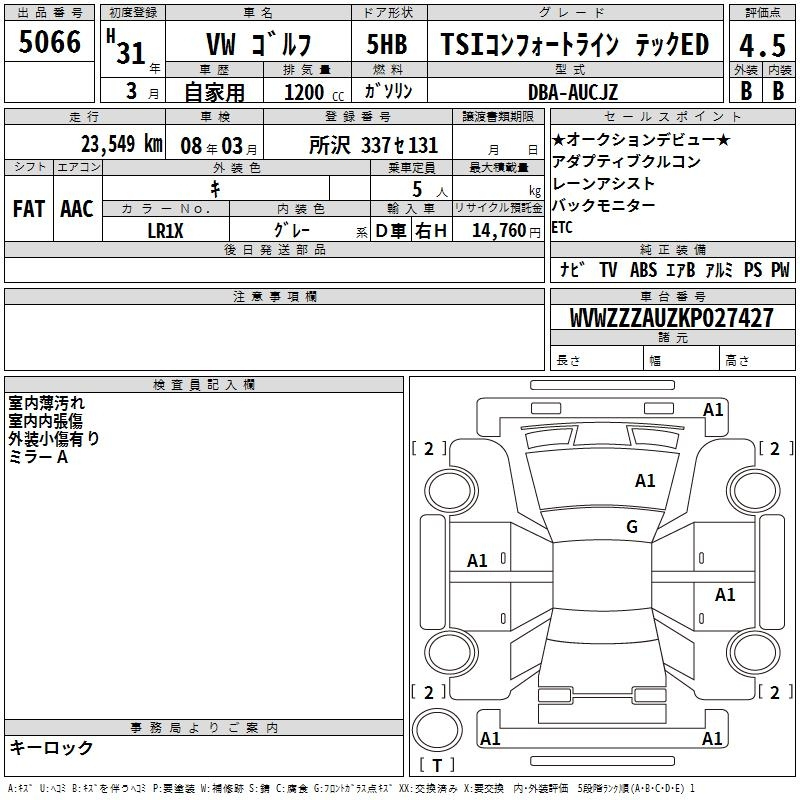
Task: Click the A1 mark on front bumper
Action: click(713, 410)
